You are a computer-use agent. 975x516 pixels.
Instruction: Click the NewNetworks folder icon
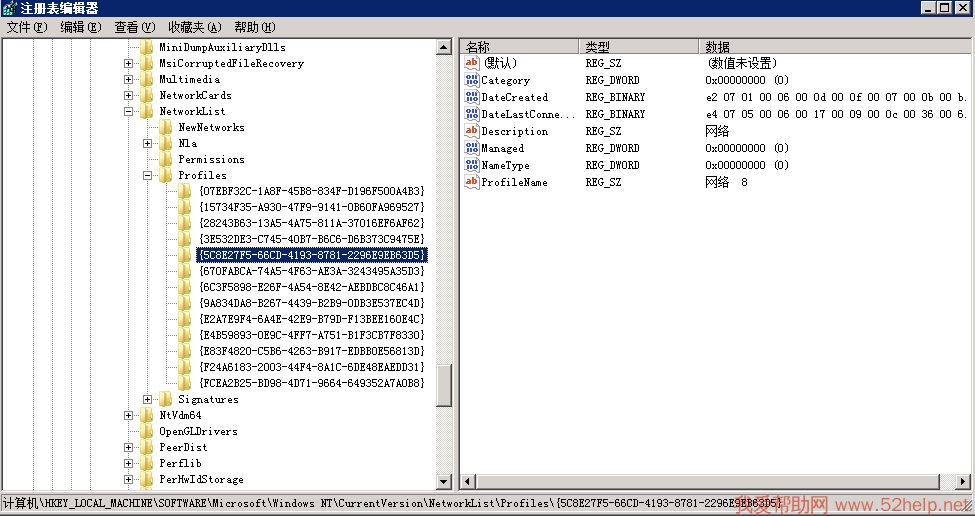click(166, 127)
